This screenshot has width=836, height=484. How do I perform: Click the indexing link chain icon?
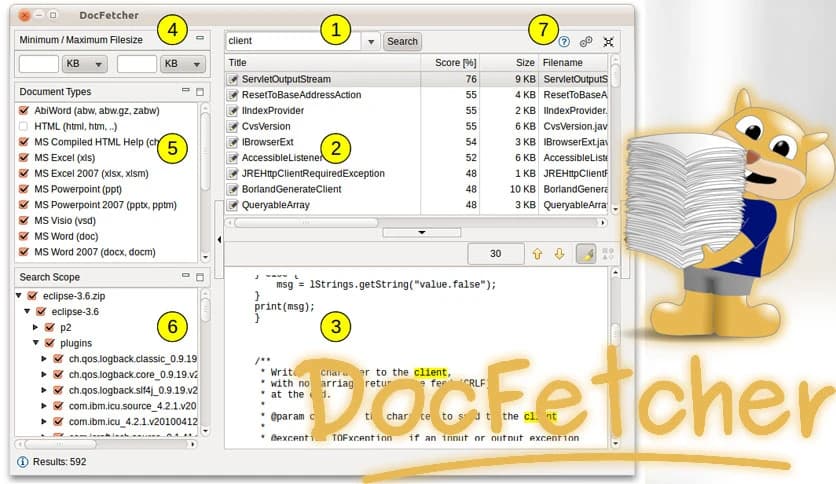click(x=586, y=42)
